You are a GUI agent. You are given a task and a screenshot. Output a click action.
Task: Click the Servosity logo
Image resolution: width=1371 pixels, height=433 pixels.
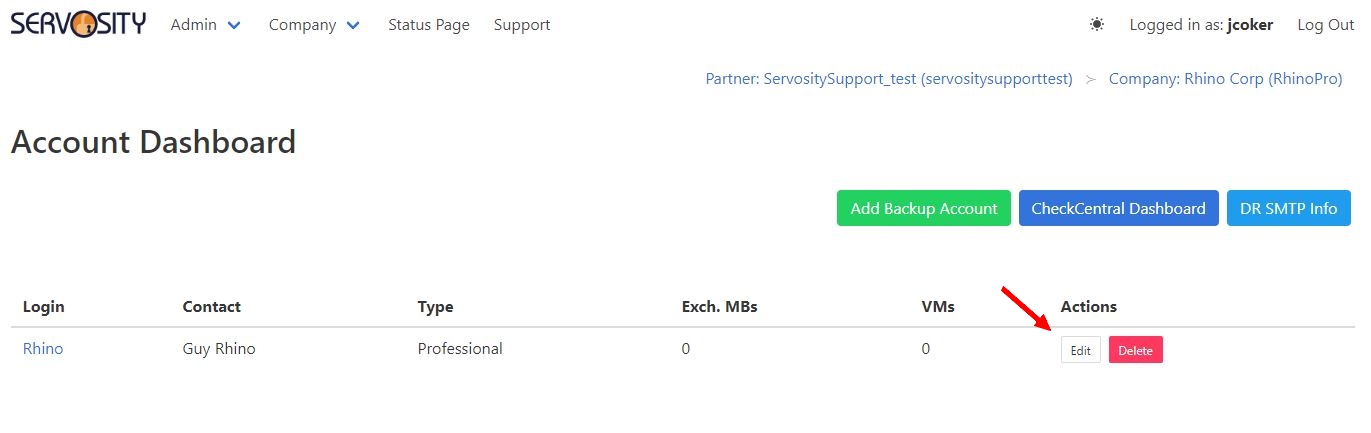[78, 24]
